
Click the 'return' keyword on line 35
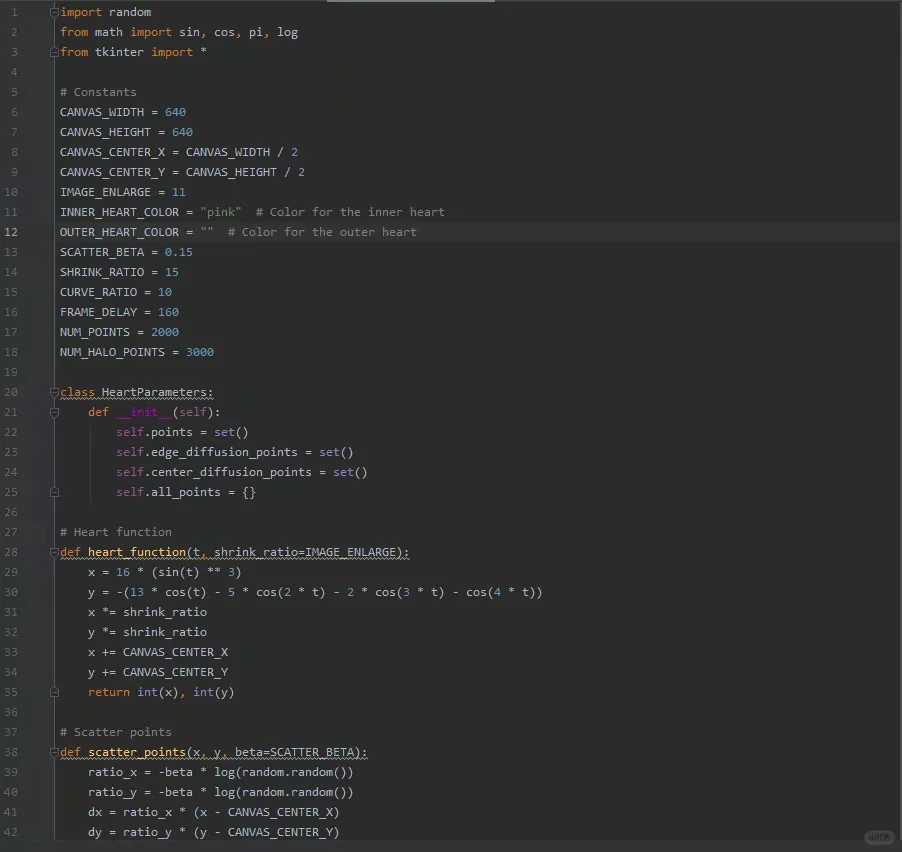tap(109, 693)
